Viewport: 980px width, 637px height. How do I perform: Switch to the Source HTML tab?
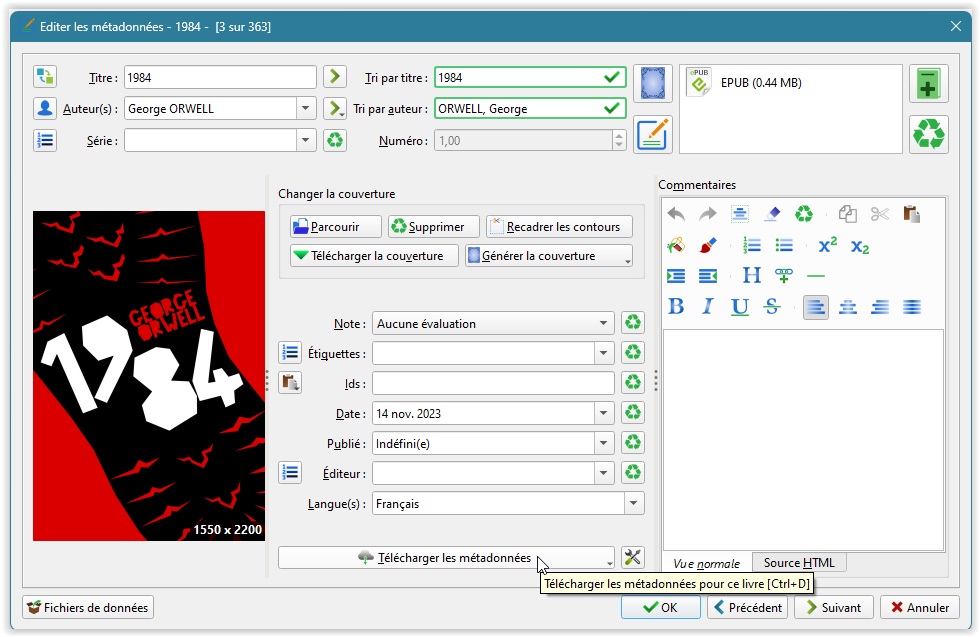coord(798,563)
